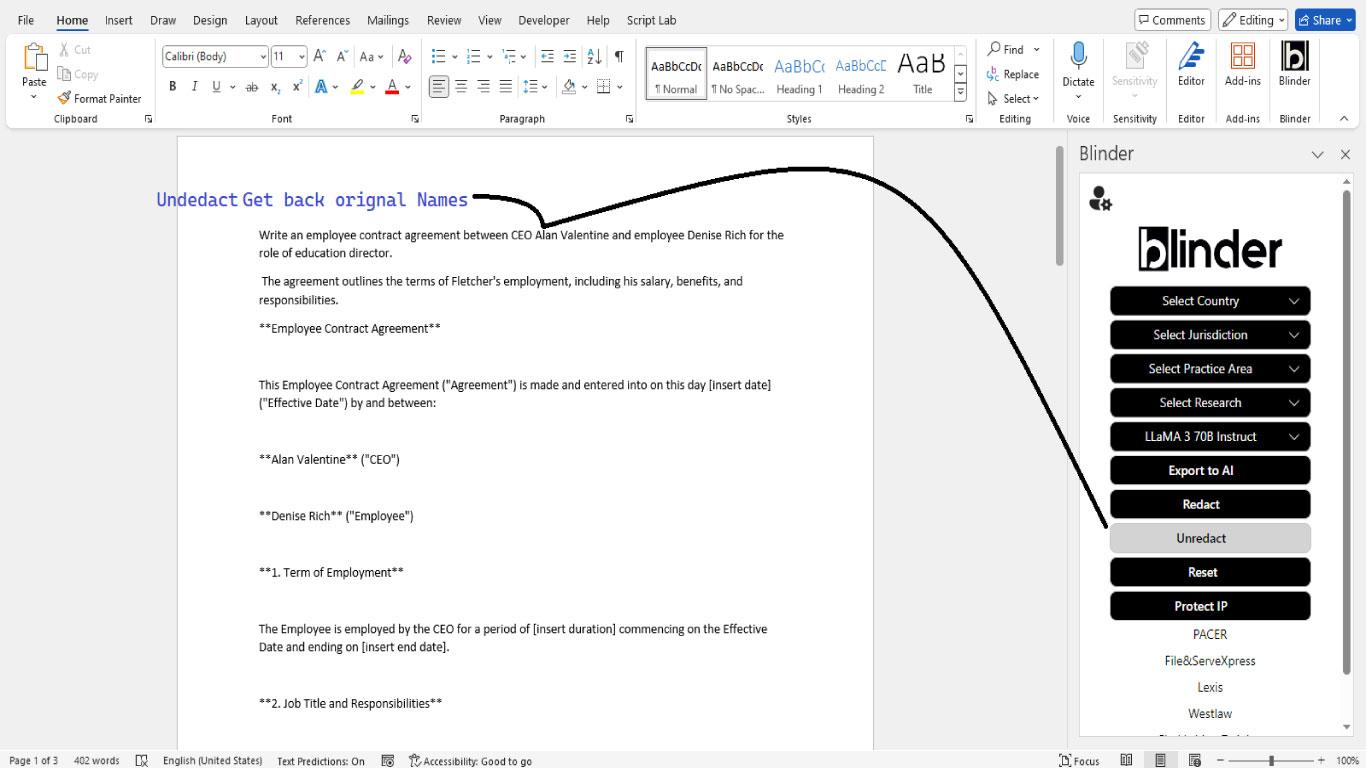Screen dimensions: 1366x768
Task: Select the Format Painter tool
Action: coord(100,98)
